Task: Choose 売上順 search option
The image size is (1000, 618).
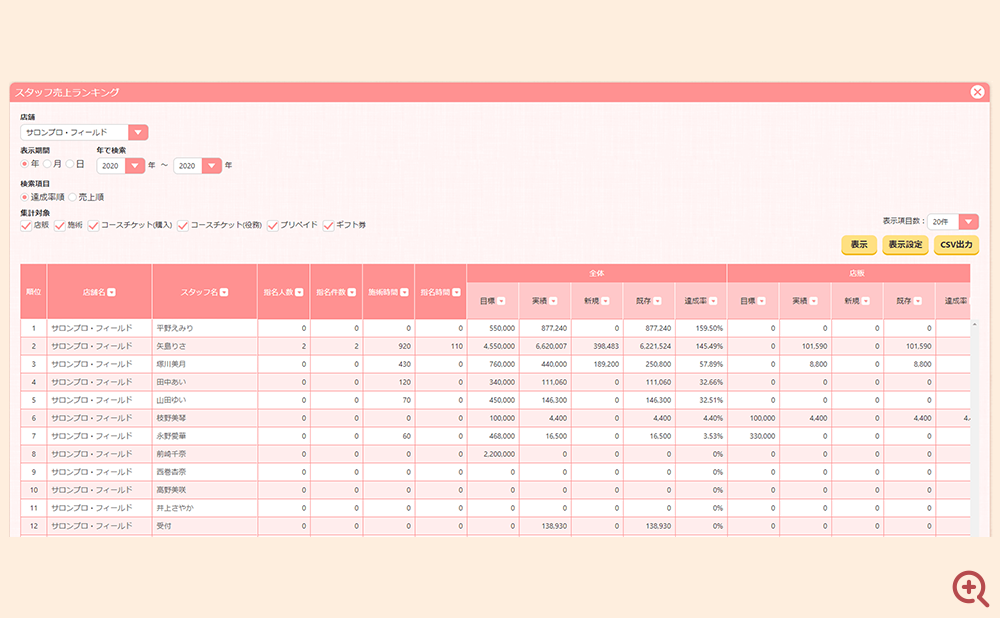Action: [73, 197]
